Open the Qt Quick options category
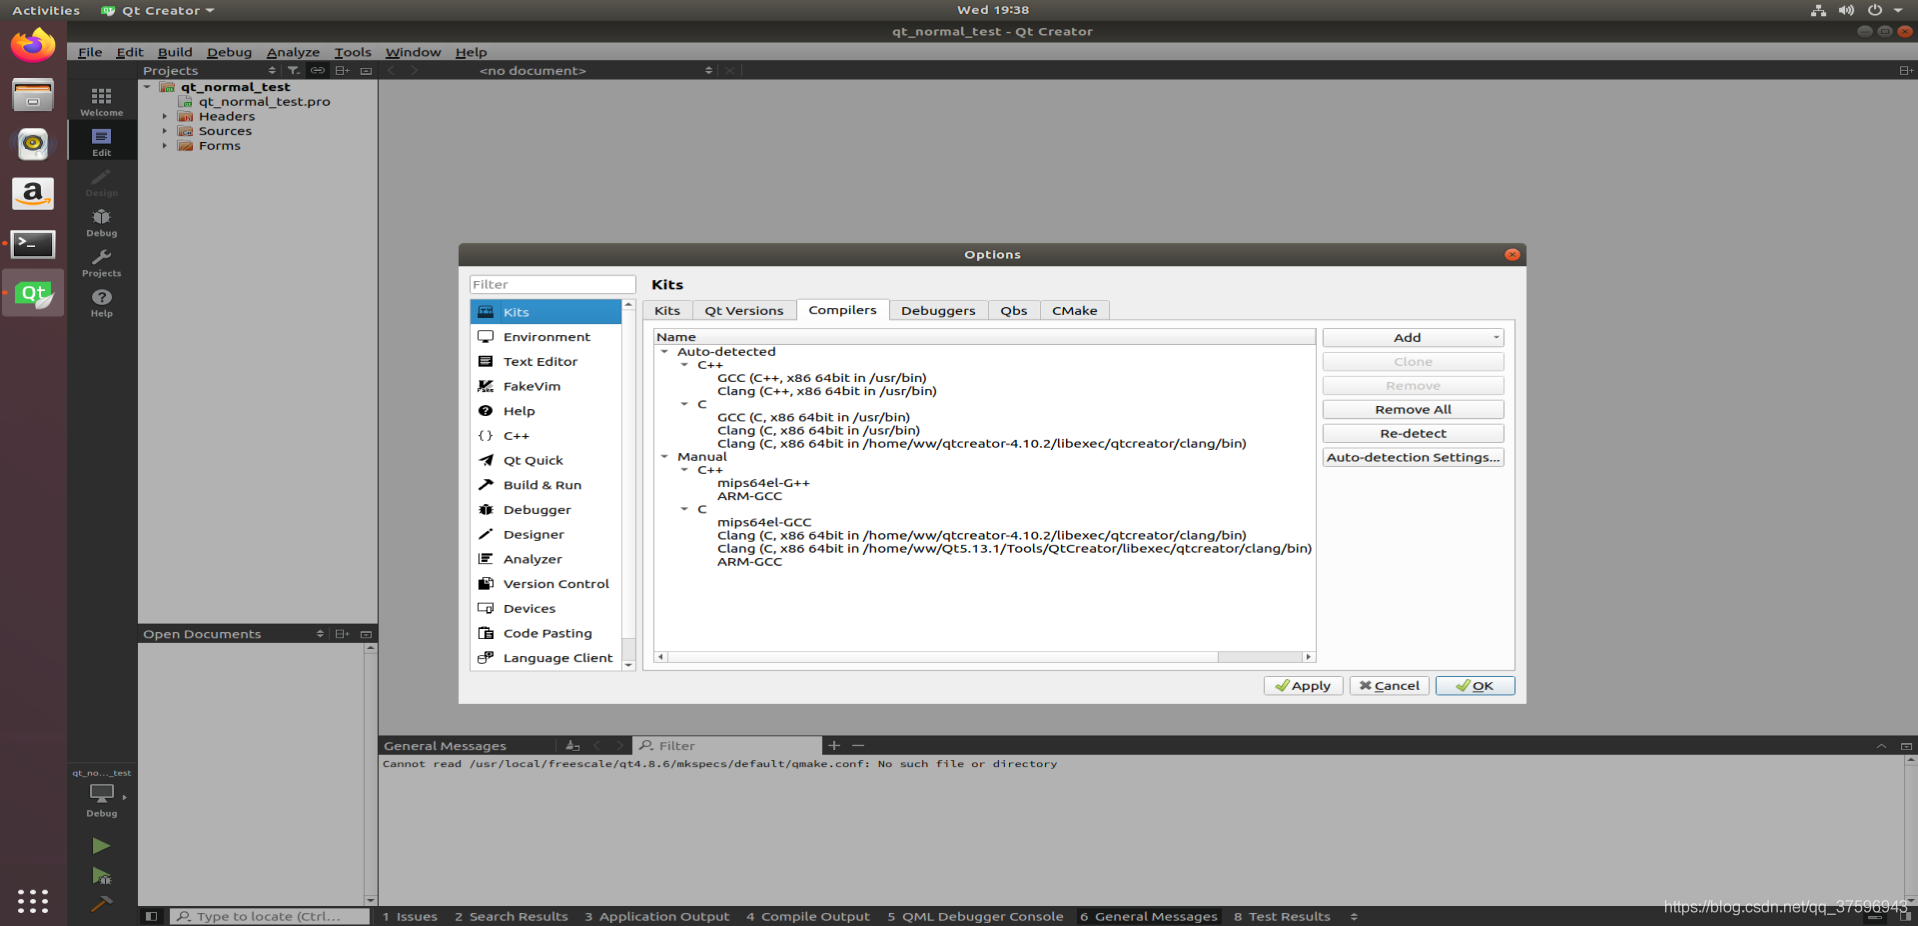The image size is (1918, 926). [545, 460]
